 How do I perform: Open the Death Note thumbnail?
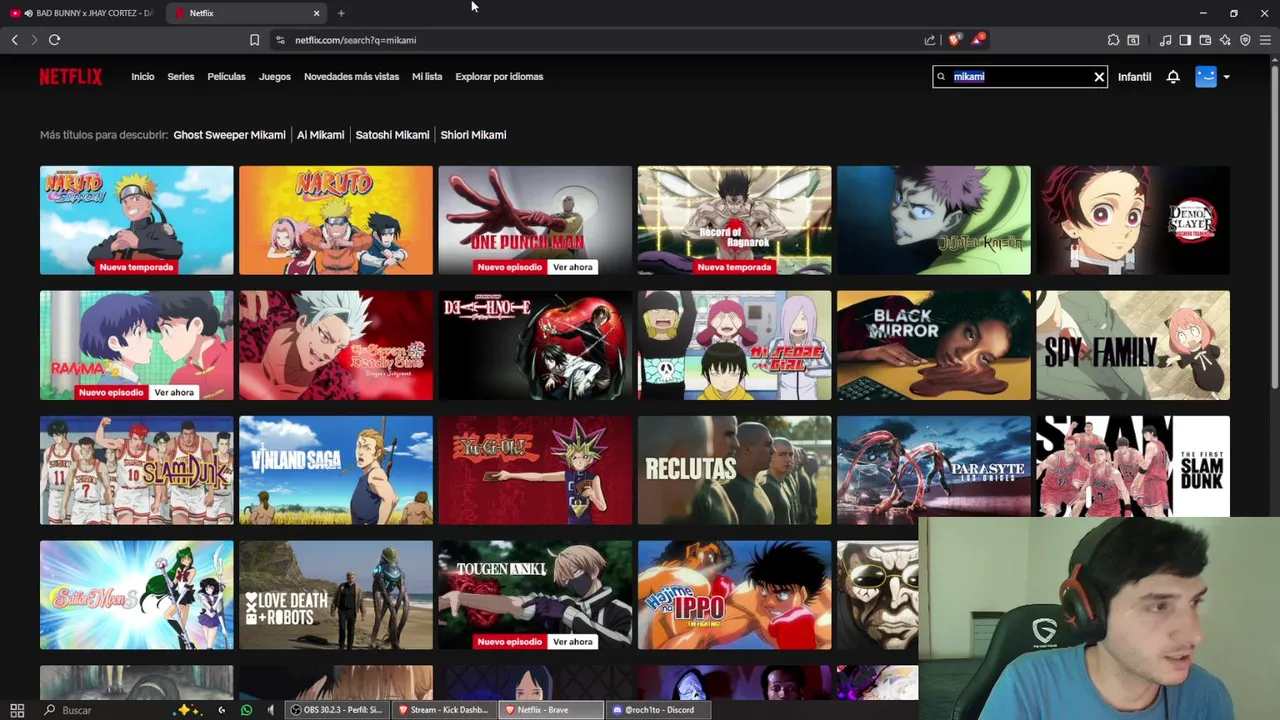pos(535,345)
